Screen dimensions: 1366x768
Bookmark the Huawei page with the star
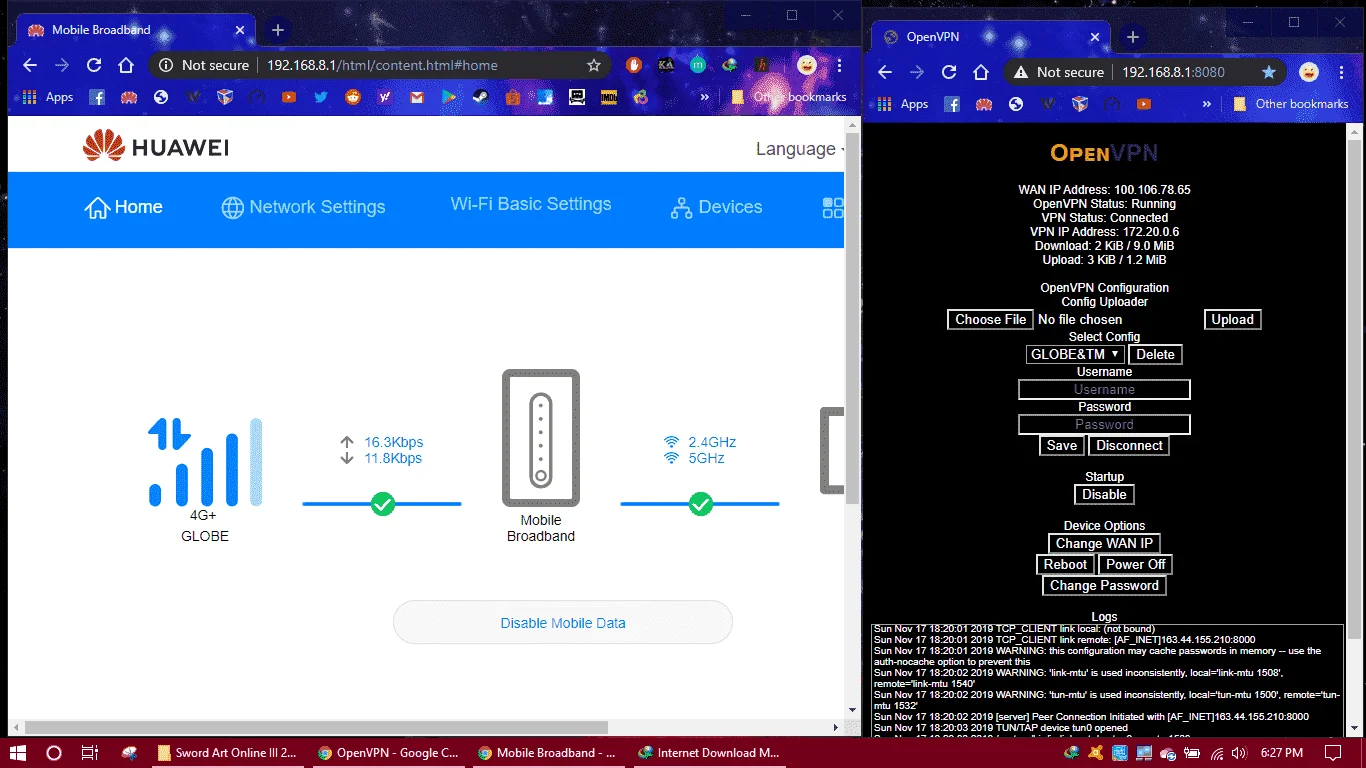(594, 65)
